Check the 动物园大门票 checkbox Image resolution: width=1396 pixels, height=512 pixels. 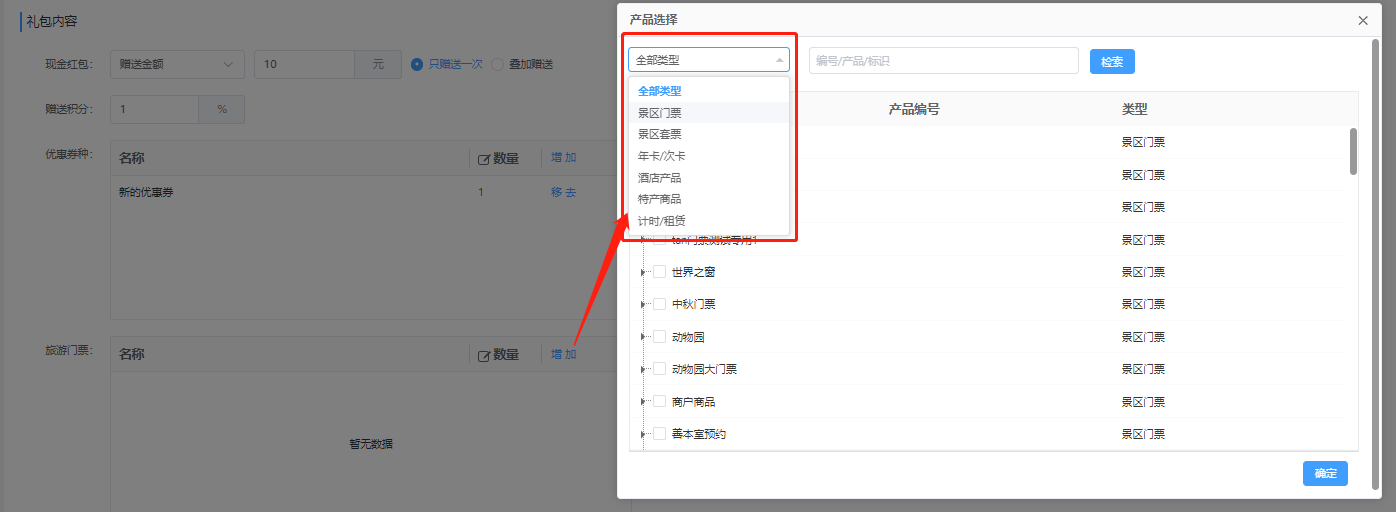[659, 369]
